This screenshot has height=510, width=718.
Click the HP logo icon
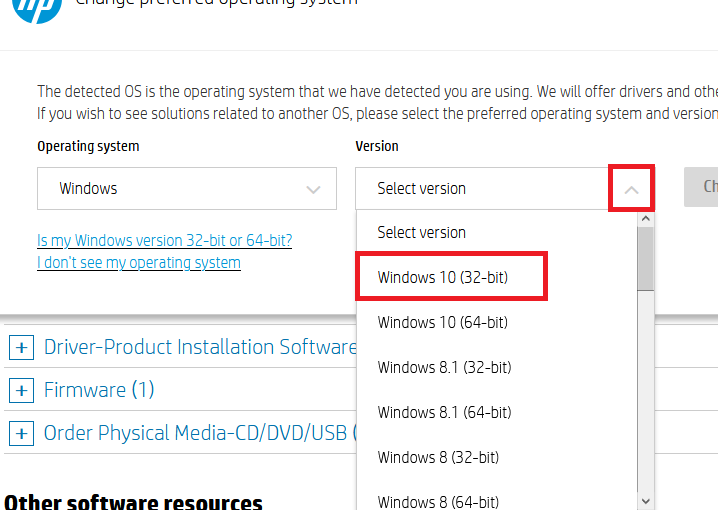37,9
